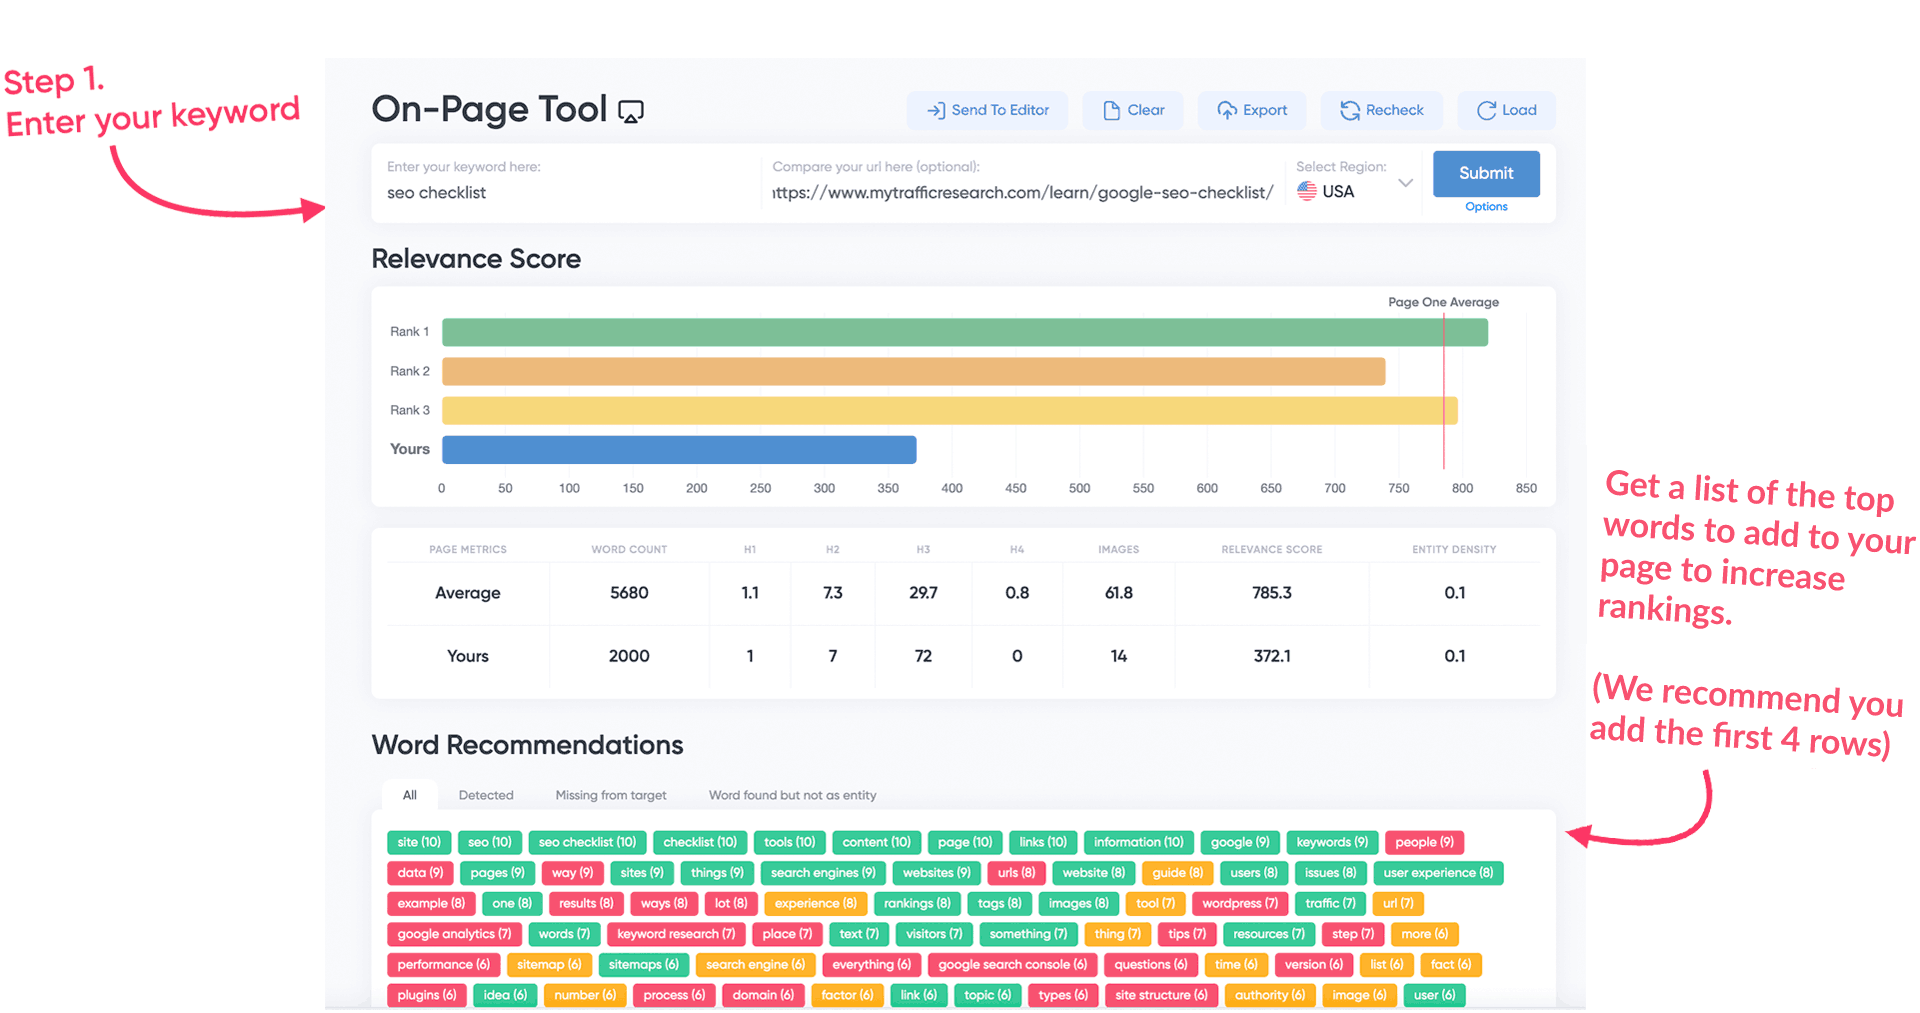Click Average relevance score 785.3
The height and width of the screenshot is (1013, 1920).
pyautogui.click(x=1272, y=593)
